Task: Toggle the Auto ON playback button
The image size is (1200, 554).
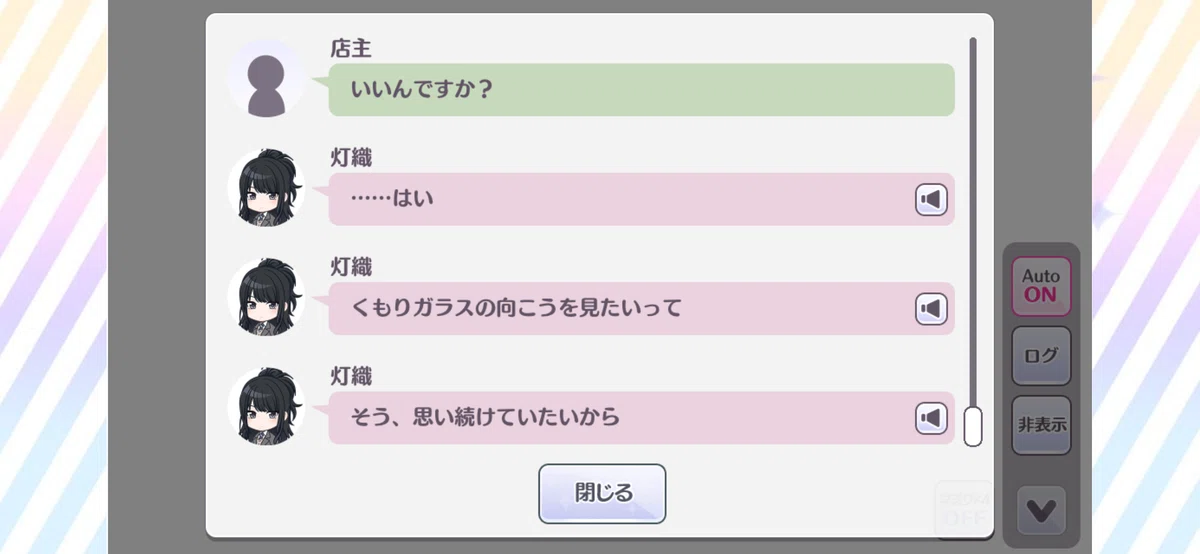Action: click(1041, 286)
